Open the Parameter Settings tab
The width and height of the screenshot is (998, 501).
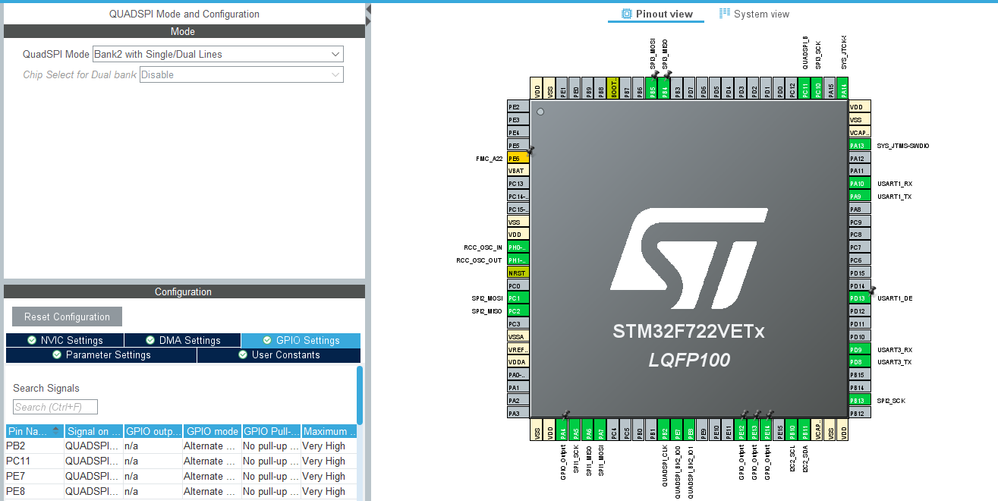(x=101, y=355)
